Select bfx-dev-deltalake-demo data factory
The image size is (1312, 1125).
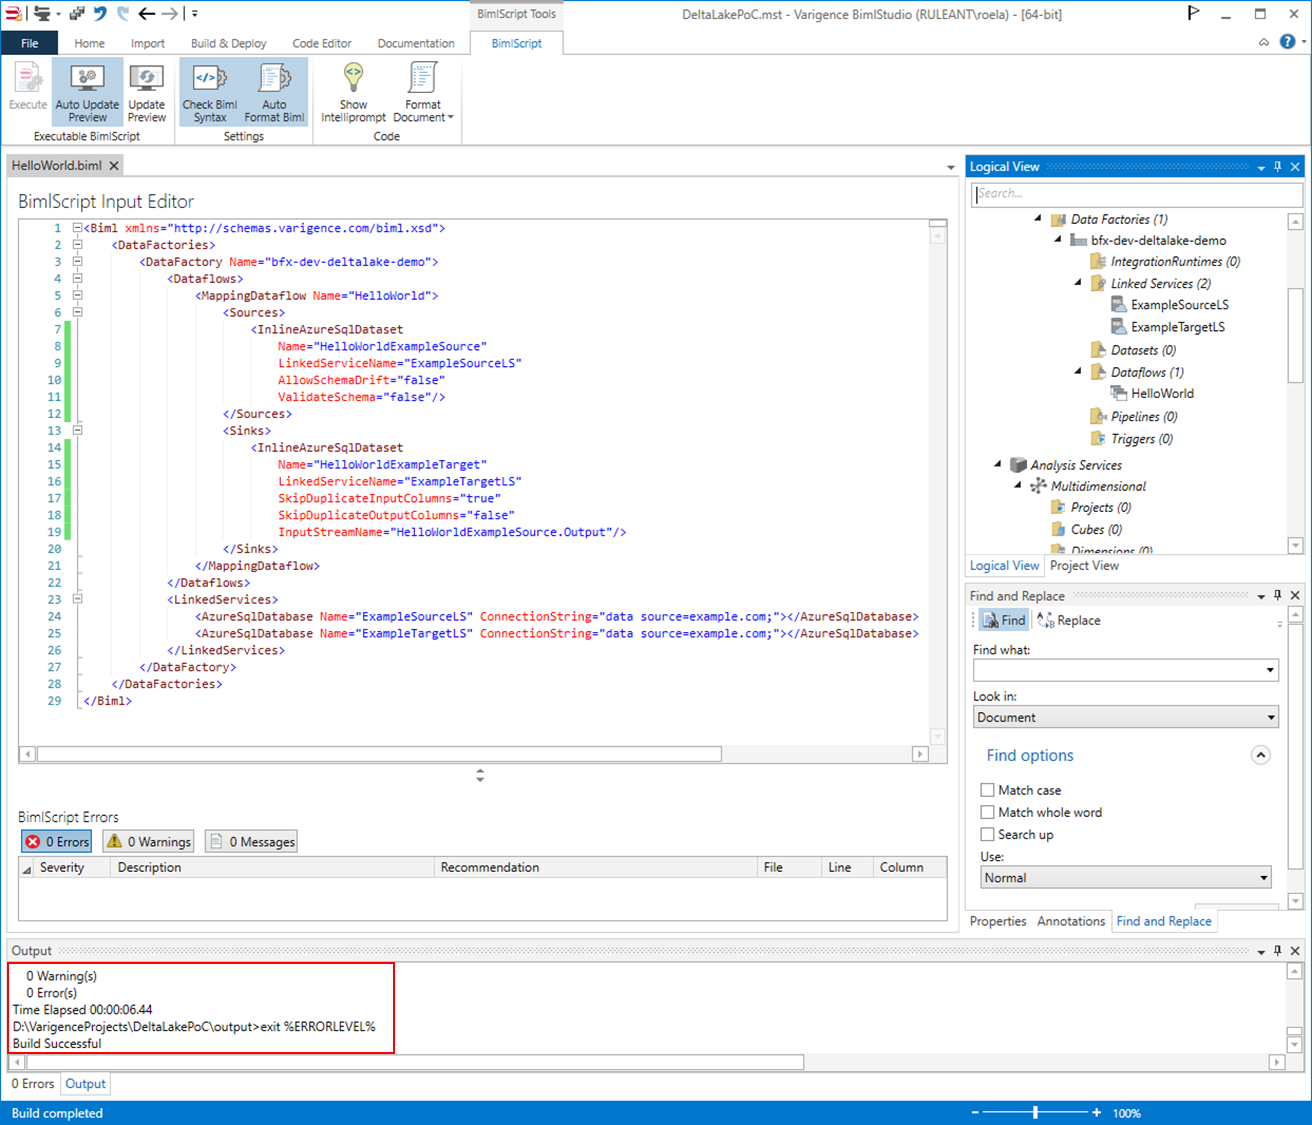pos(1158,240)
